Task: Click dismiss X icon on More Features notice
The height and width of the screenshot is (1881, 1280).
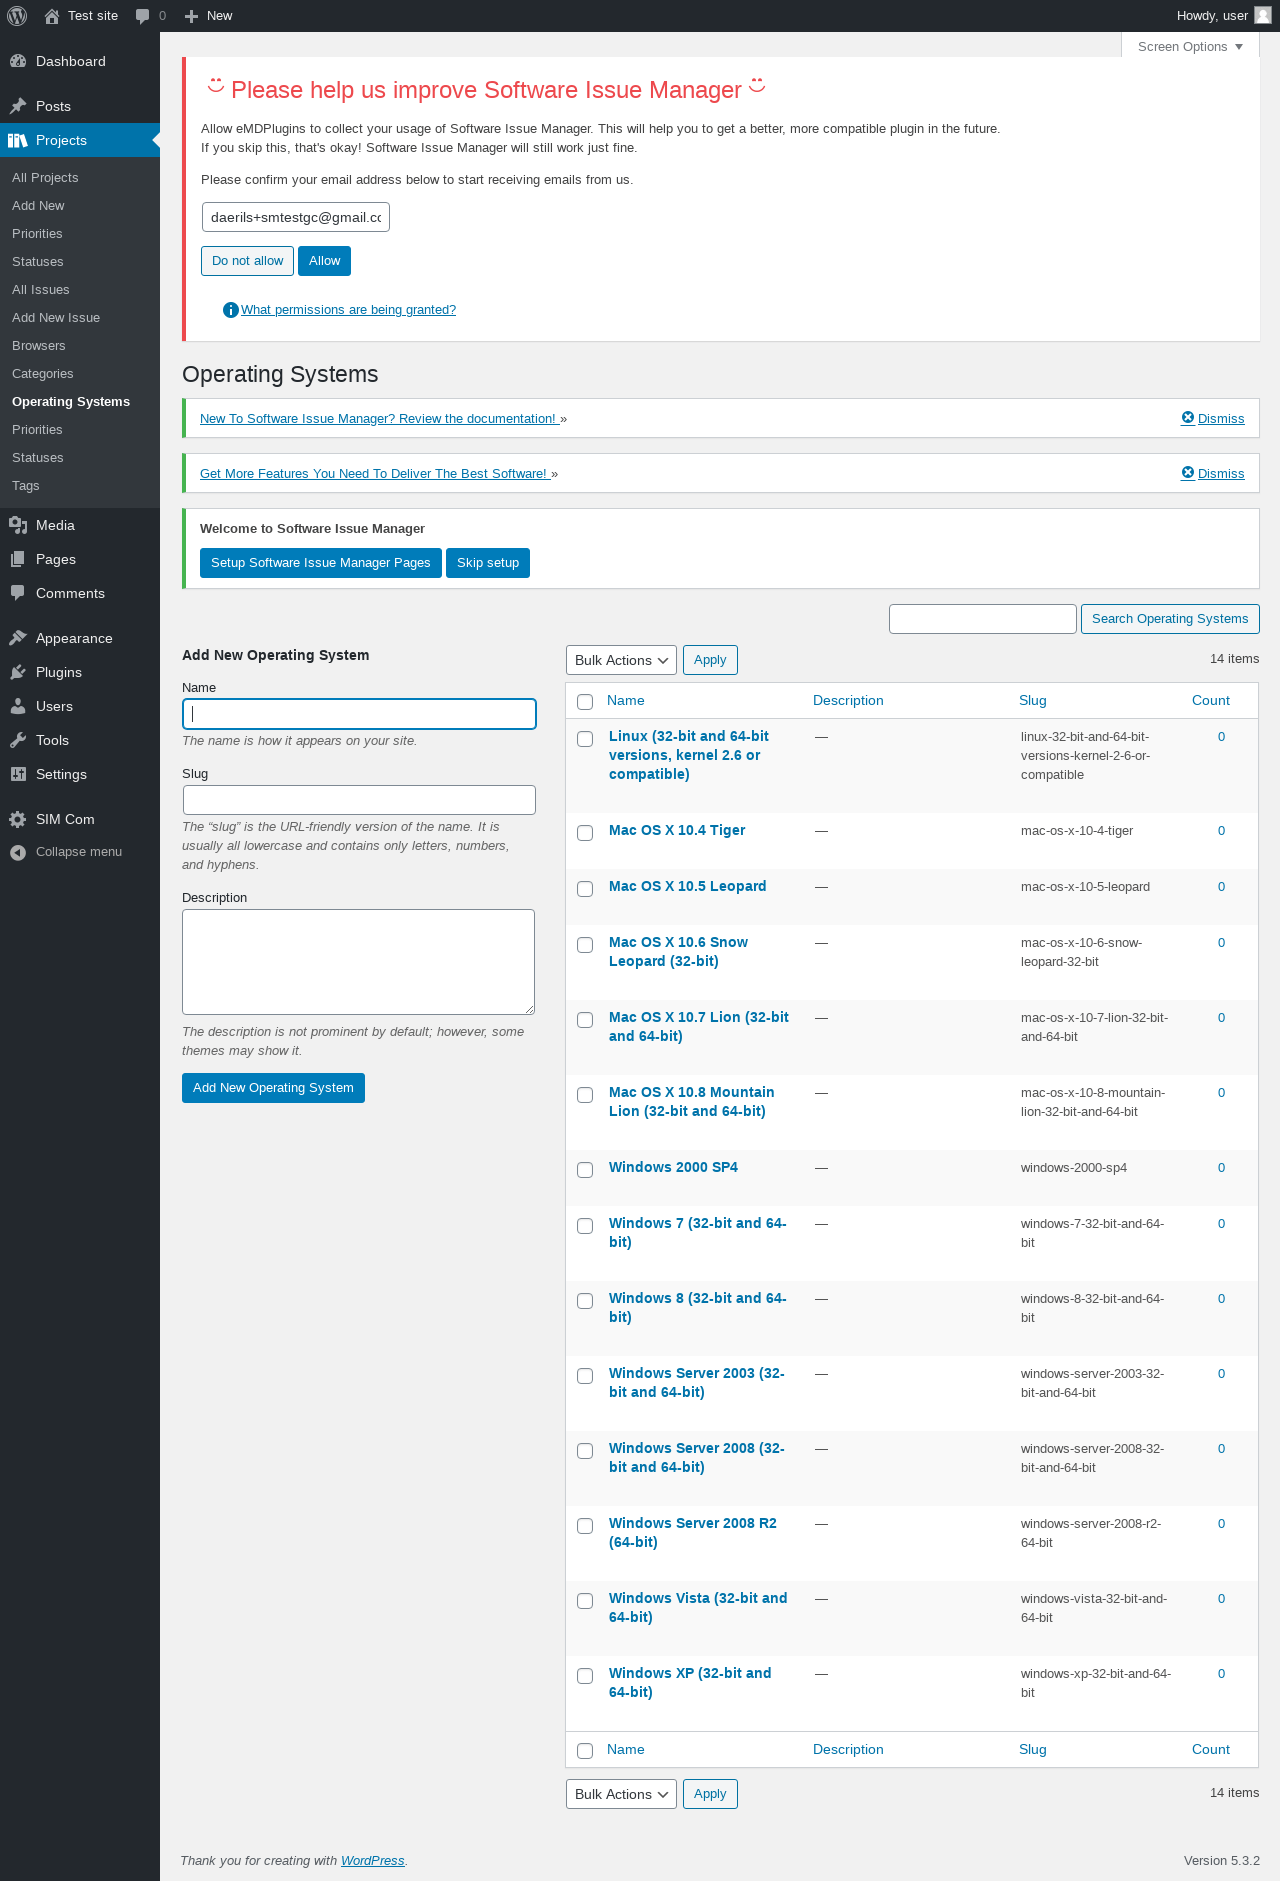Action: (1188, 472)
